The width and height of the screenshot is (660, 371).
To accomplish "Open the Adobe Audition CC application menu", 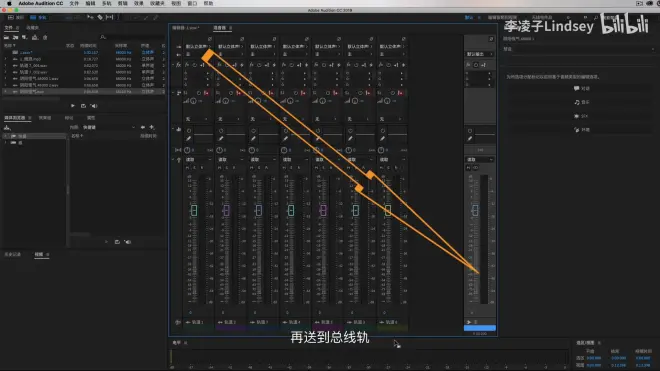I will 40,3.
